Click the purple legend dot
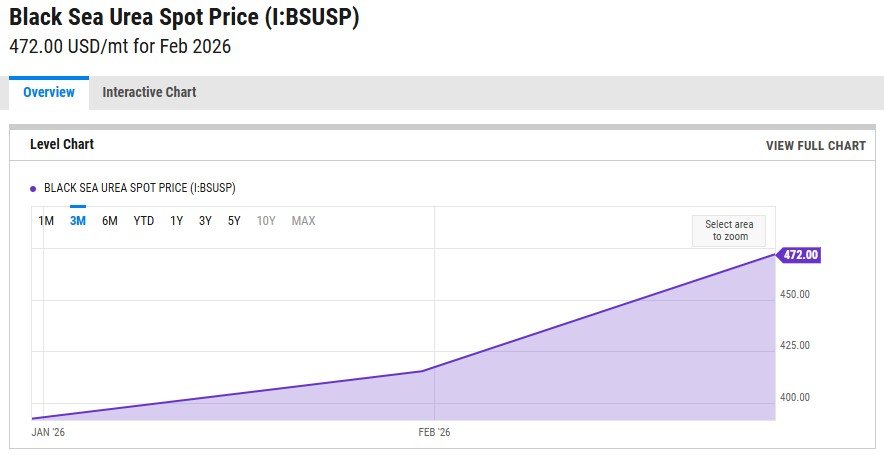The width and height of the screenshot is (884, 458). (x=33, y=188)
